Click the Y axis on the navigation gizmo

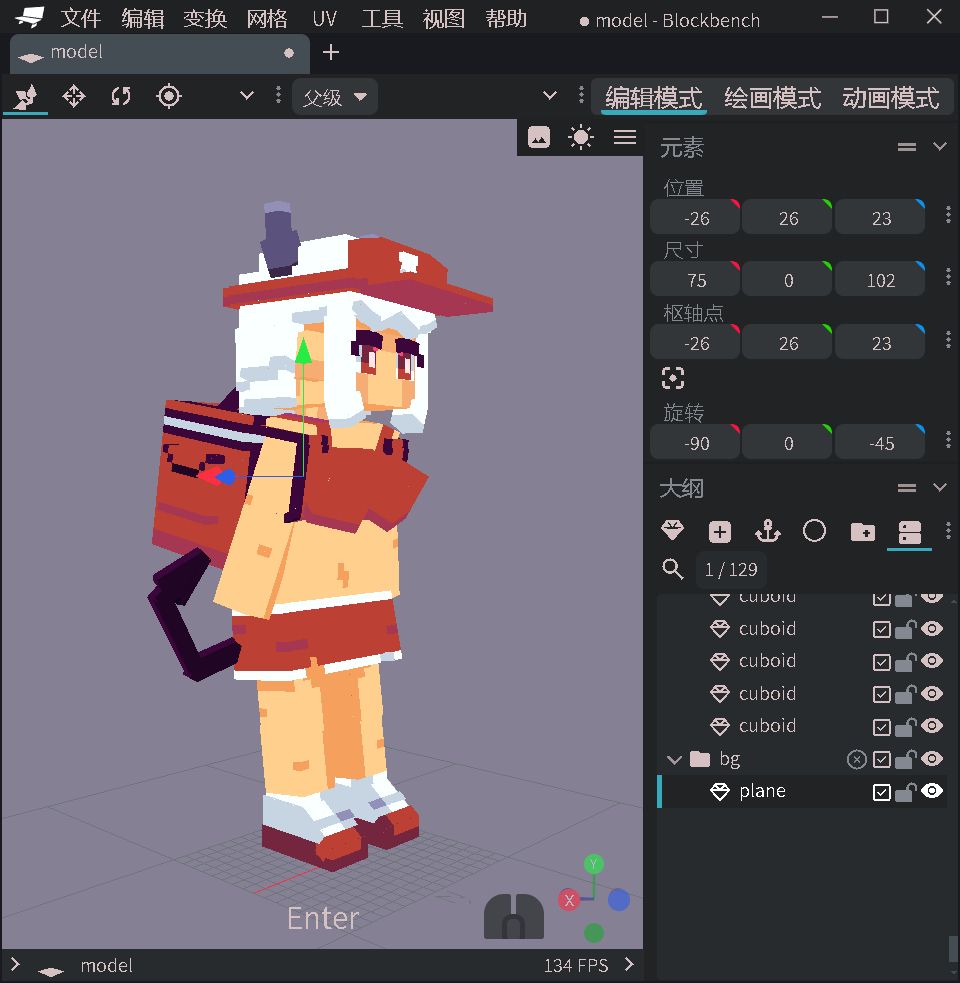coord(593,865)
